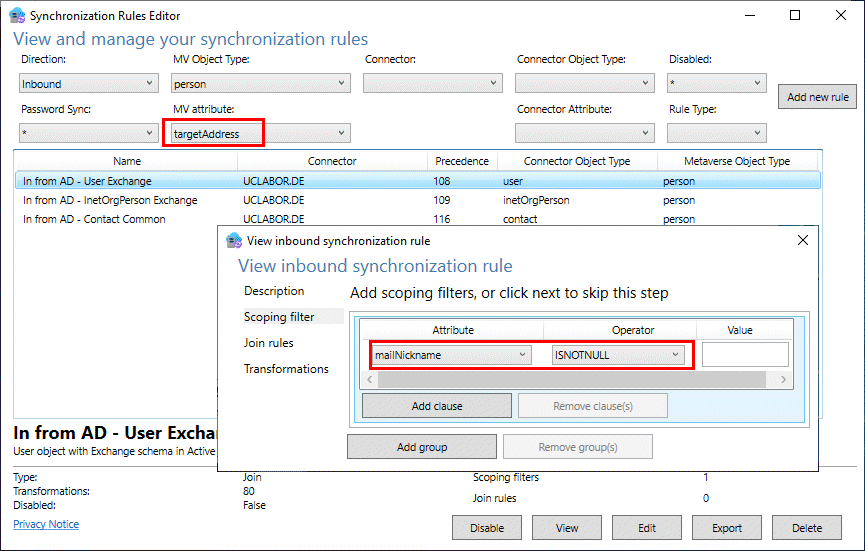Click the Add clause button
Screen dimensions: 865x551
point(436,406)
